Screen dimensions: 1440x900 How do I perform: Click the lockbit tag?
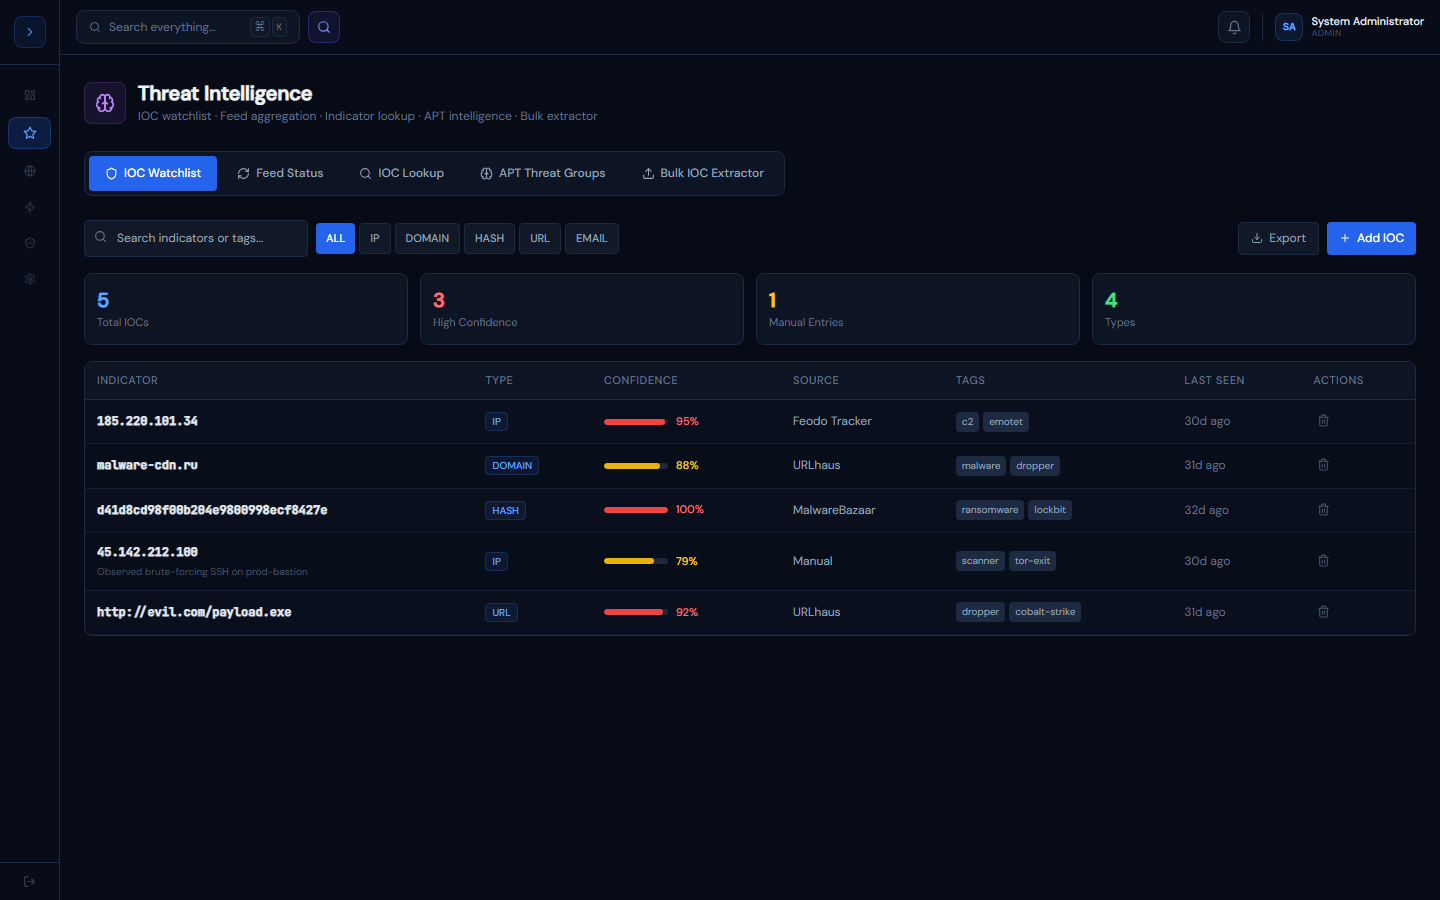[x=1050, y=510]
